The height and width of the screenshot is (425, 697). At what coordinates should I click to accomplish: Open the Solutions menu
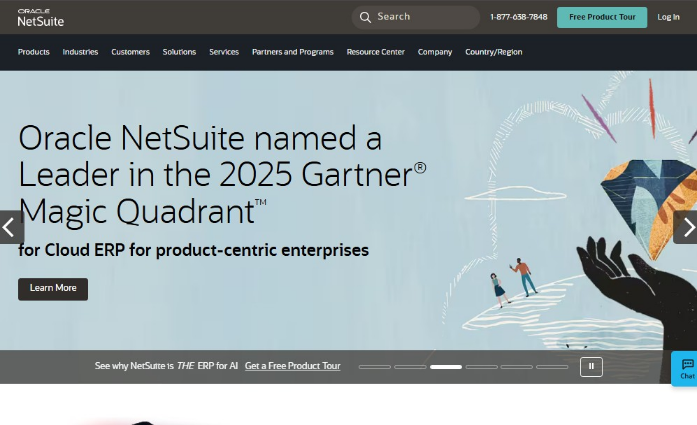[x=179, y=52]
